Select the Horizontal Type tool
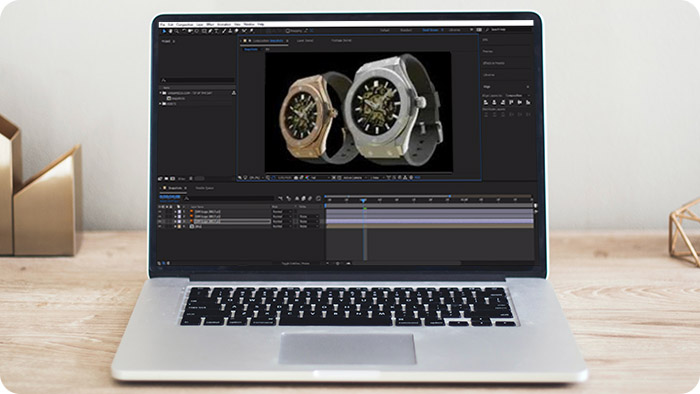The image size is (700, 394). 216,31
